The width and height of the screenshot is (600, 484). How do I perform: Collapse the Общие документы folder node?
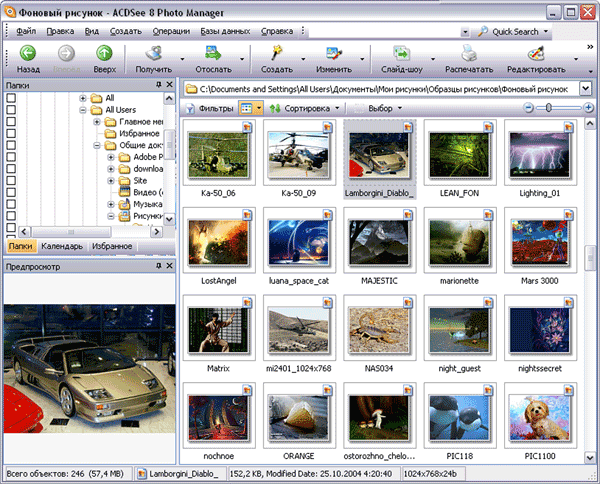click(x=97, y=145)
